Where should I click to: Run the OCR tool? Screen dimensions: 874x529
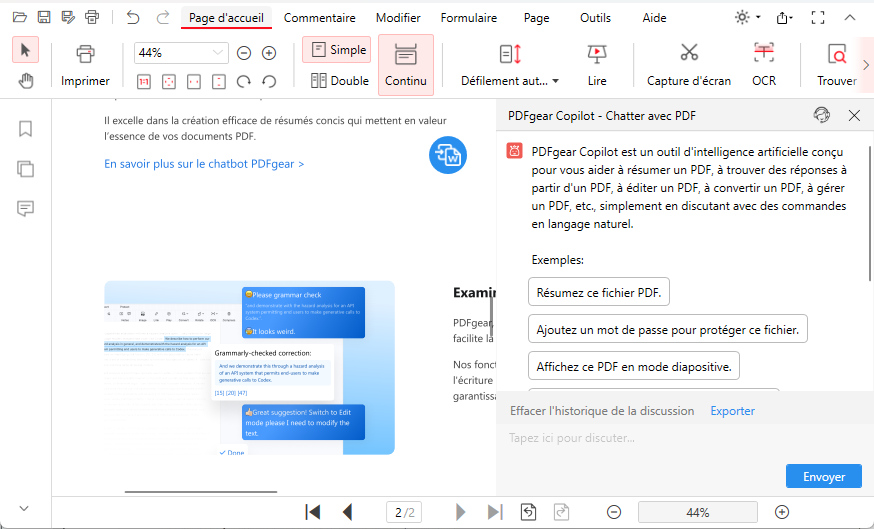pyautogui.click(x=764, y=65)
